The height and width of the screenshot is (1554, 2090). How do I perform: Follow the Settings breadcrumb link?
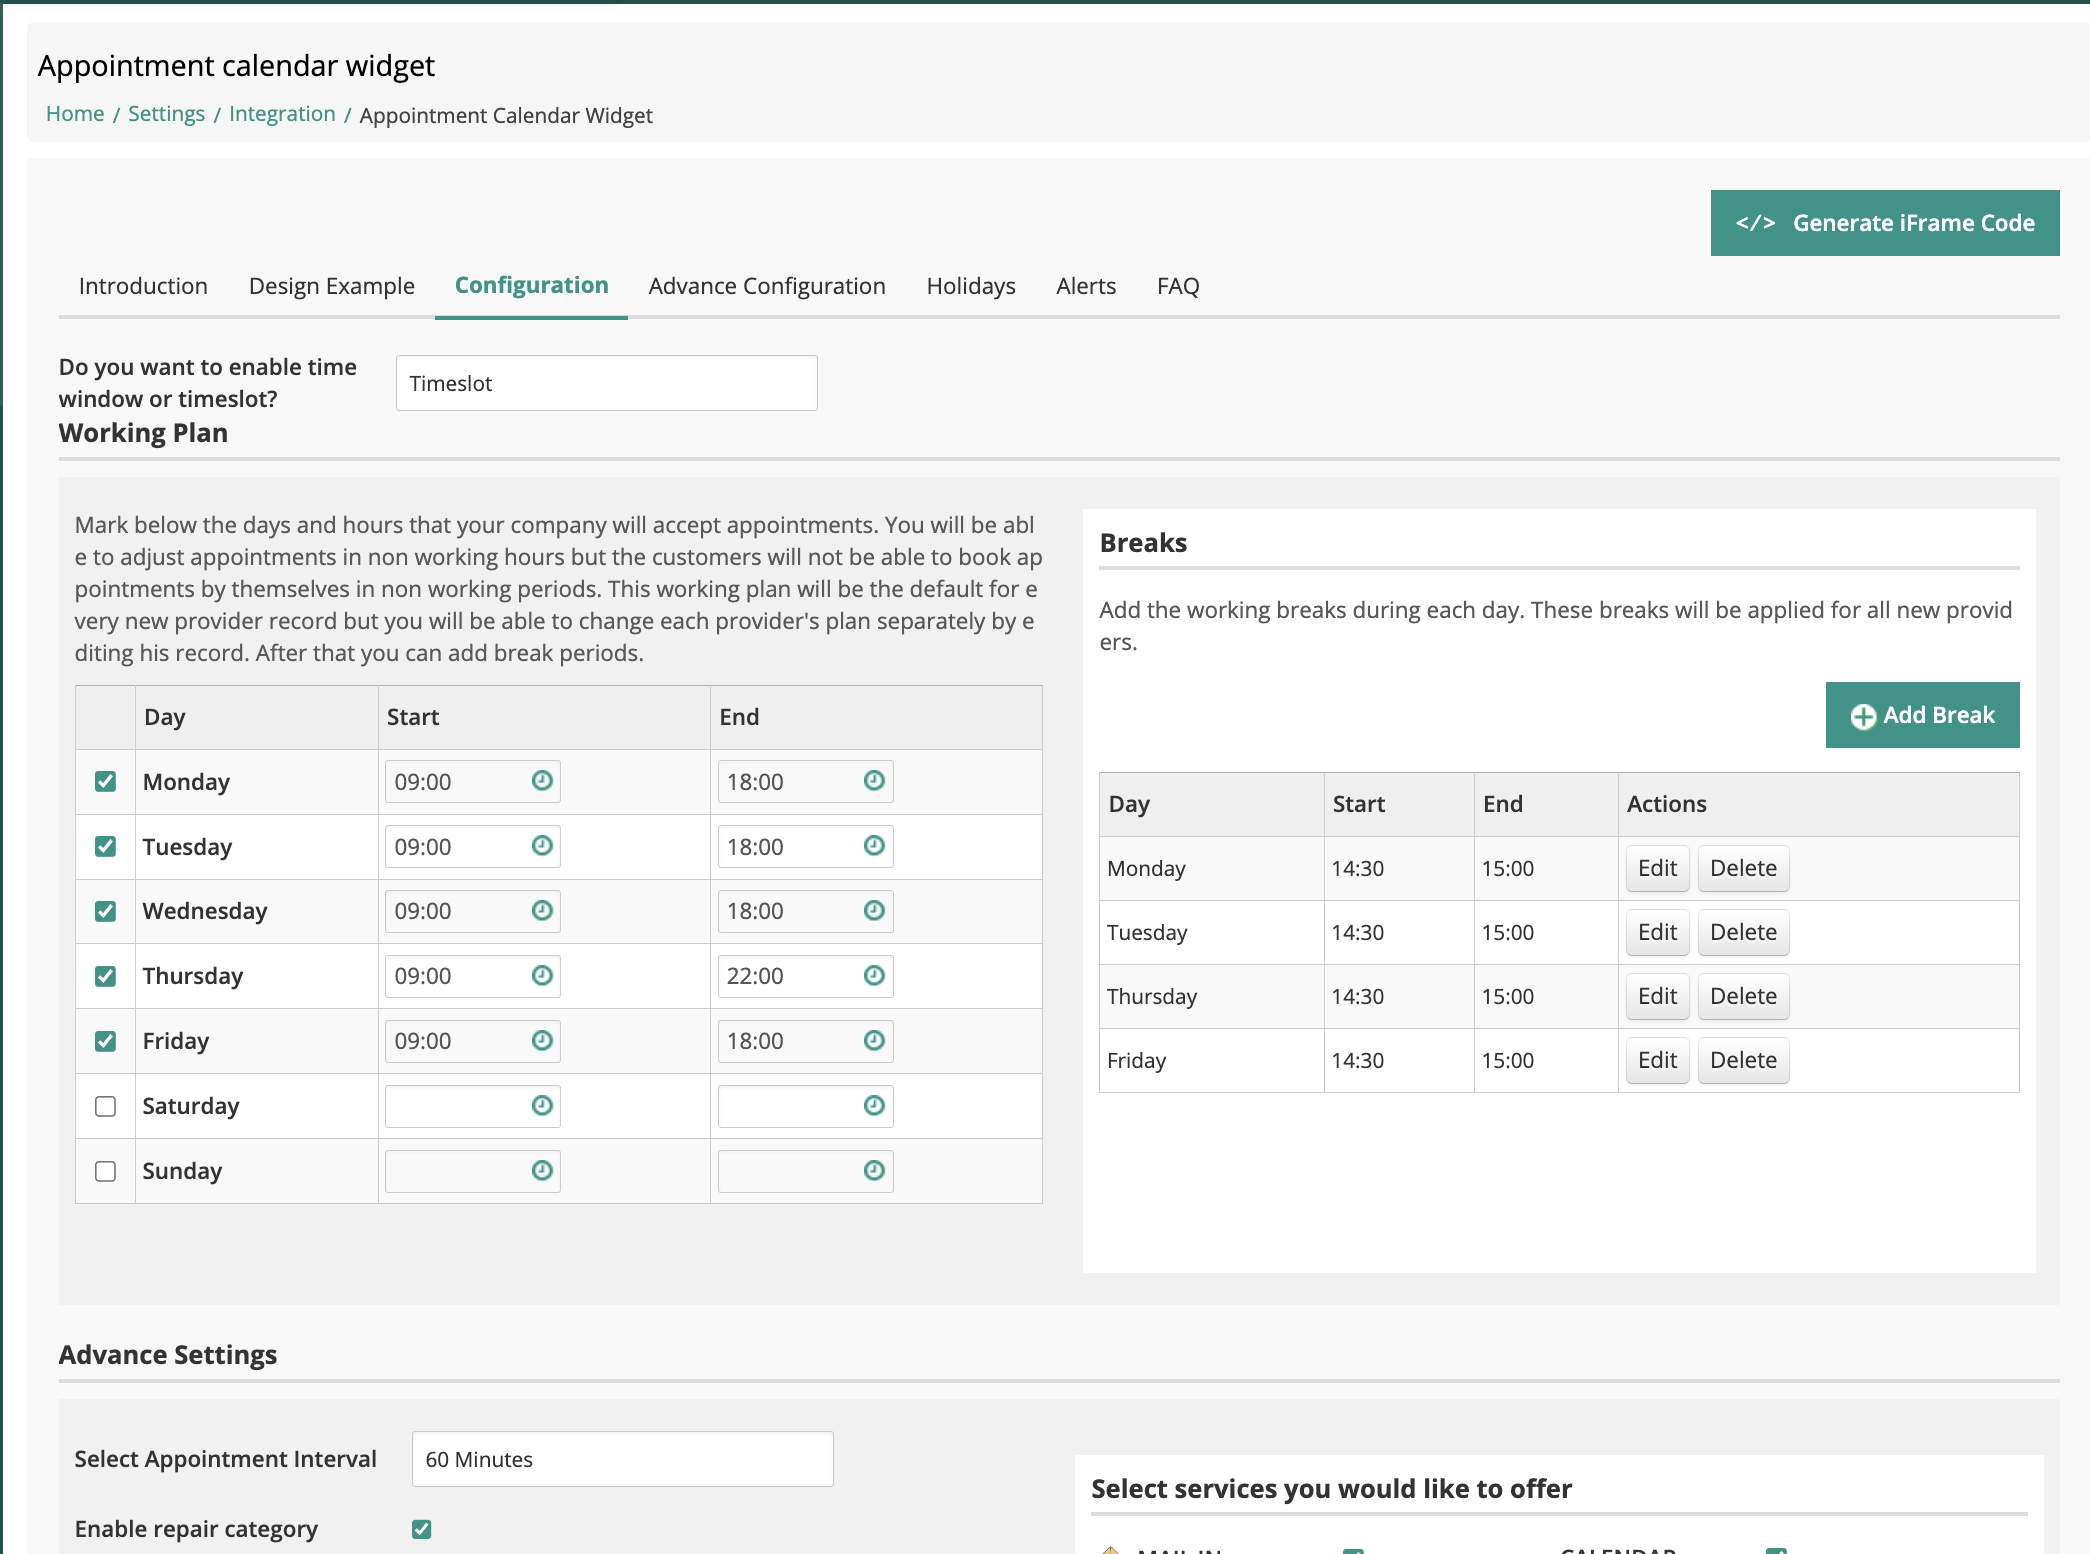pyautogui.click(x=166, y=114)
